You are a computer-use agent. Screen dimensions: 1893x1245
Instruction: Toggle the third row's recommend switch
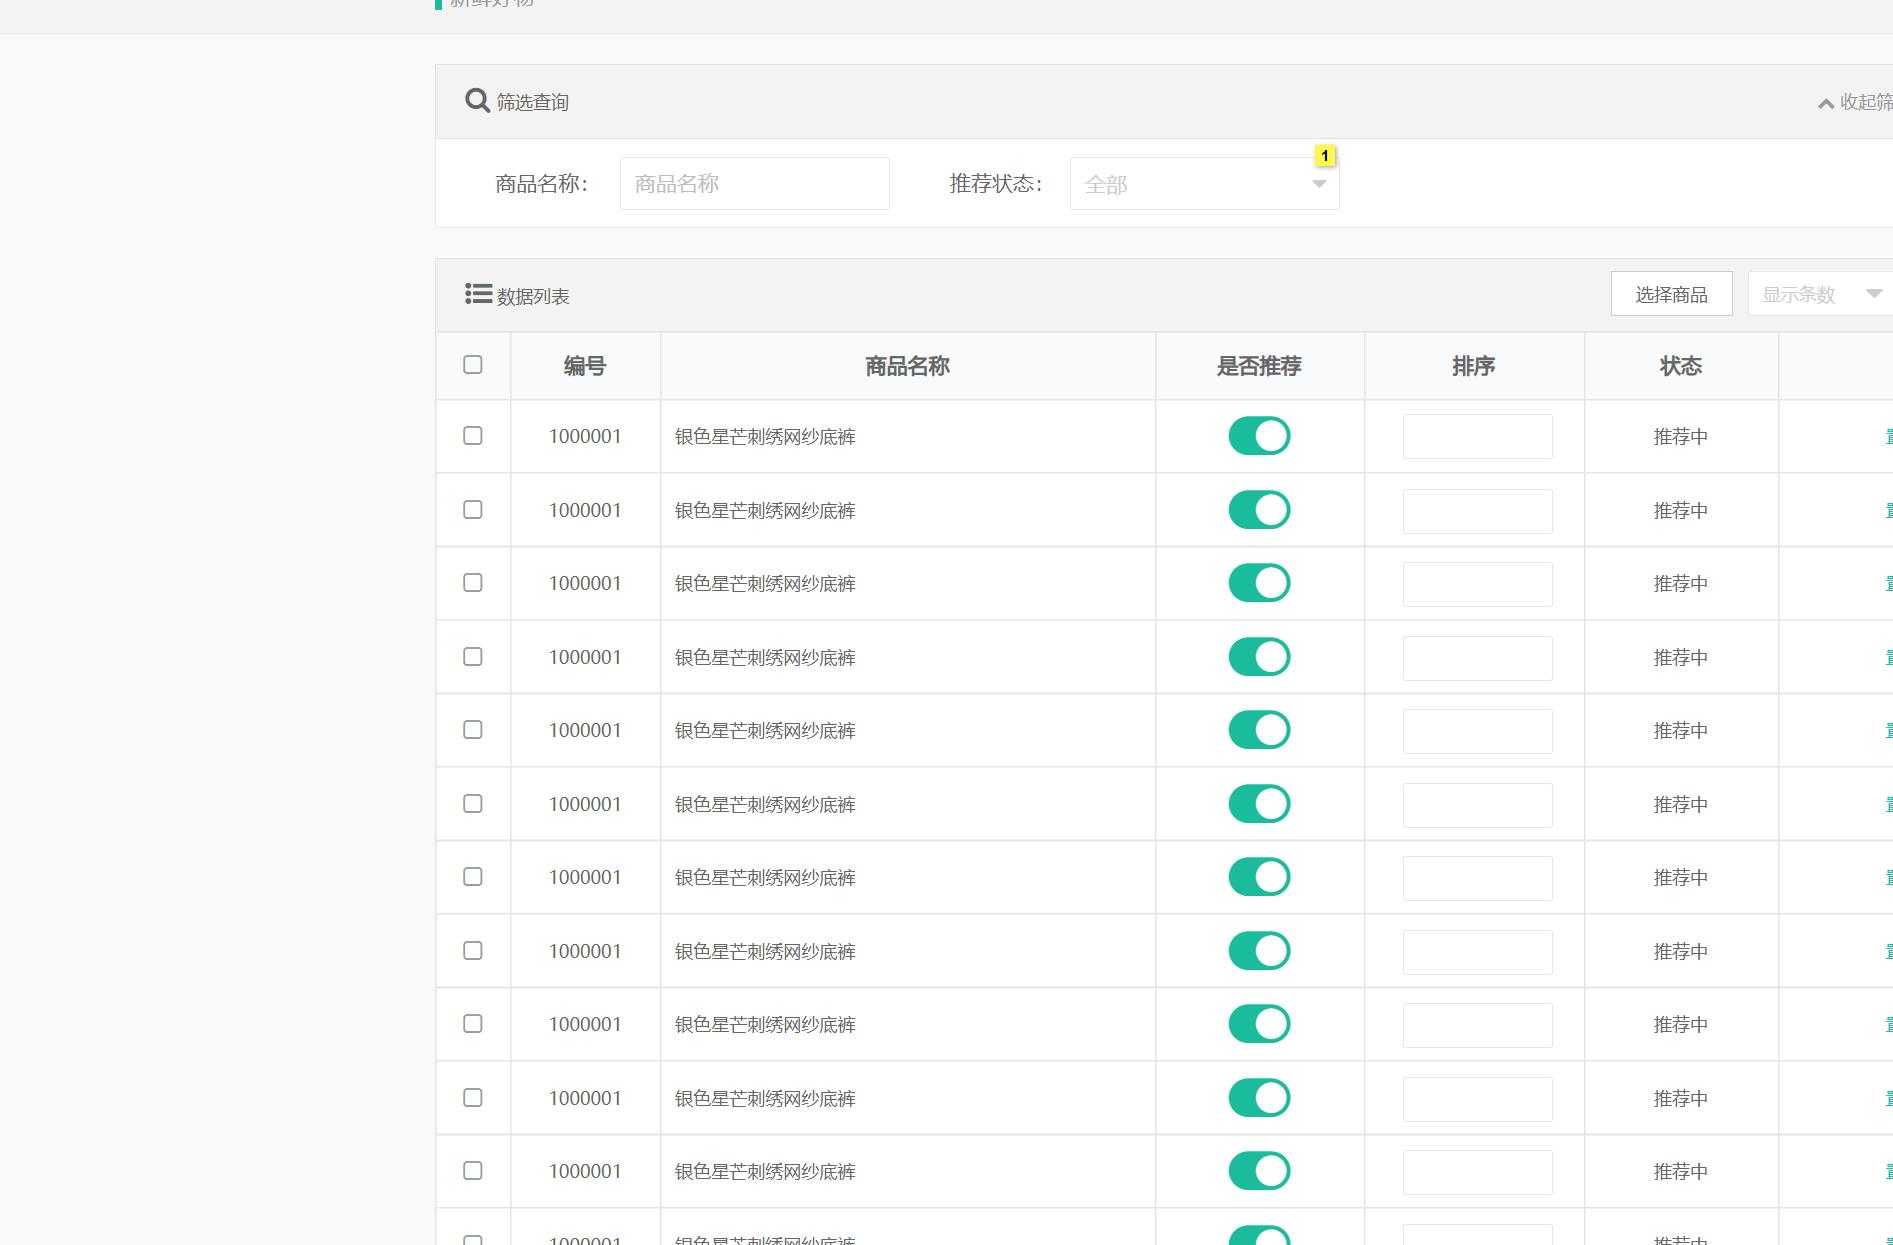coord(1259,583)
